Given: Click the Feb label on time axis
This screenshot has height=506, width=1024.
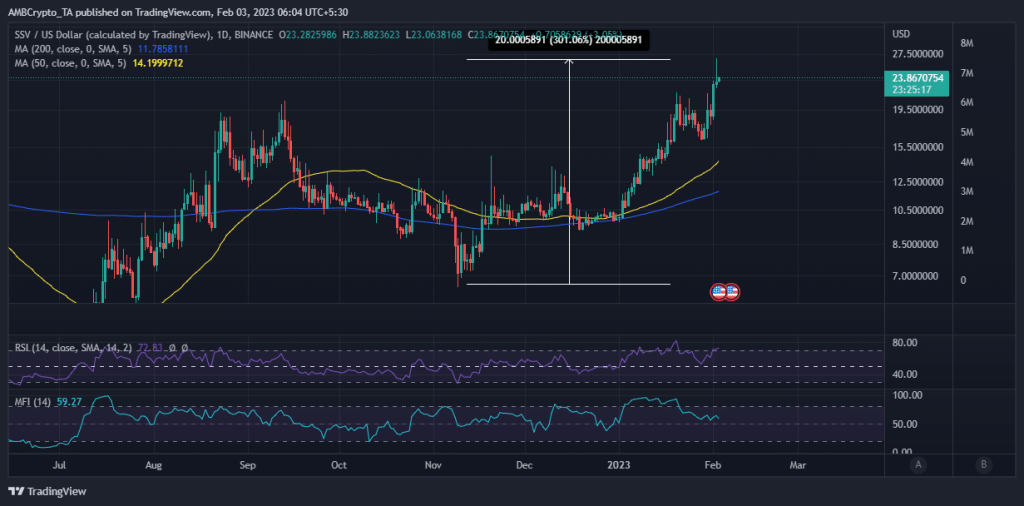Looking at the screenshot, I should coord(711,465).
